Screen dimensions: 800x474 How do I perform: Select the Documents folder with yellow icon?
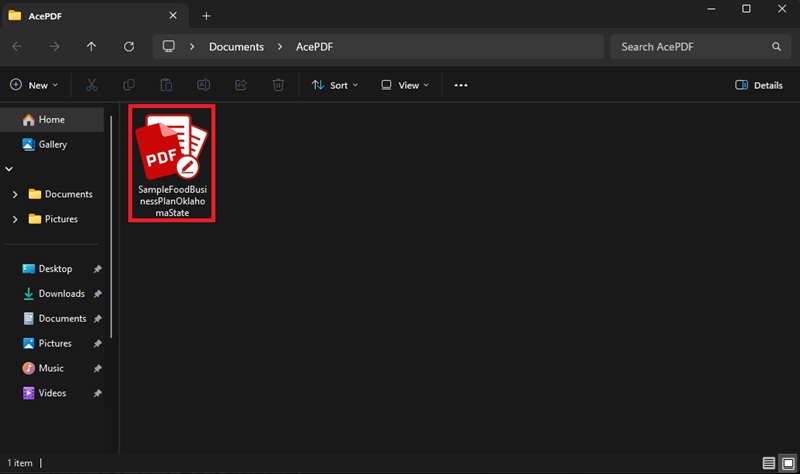61,194
